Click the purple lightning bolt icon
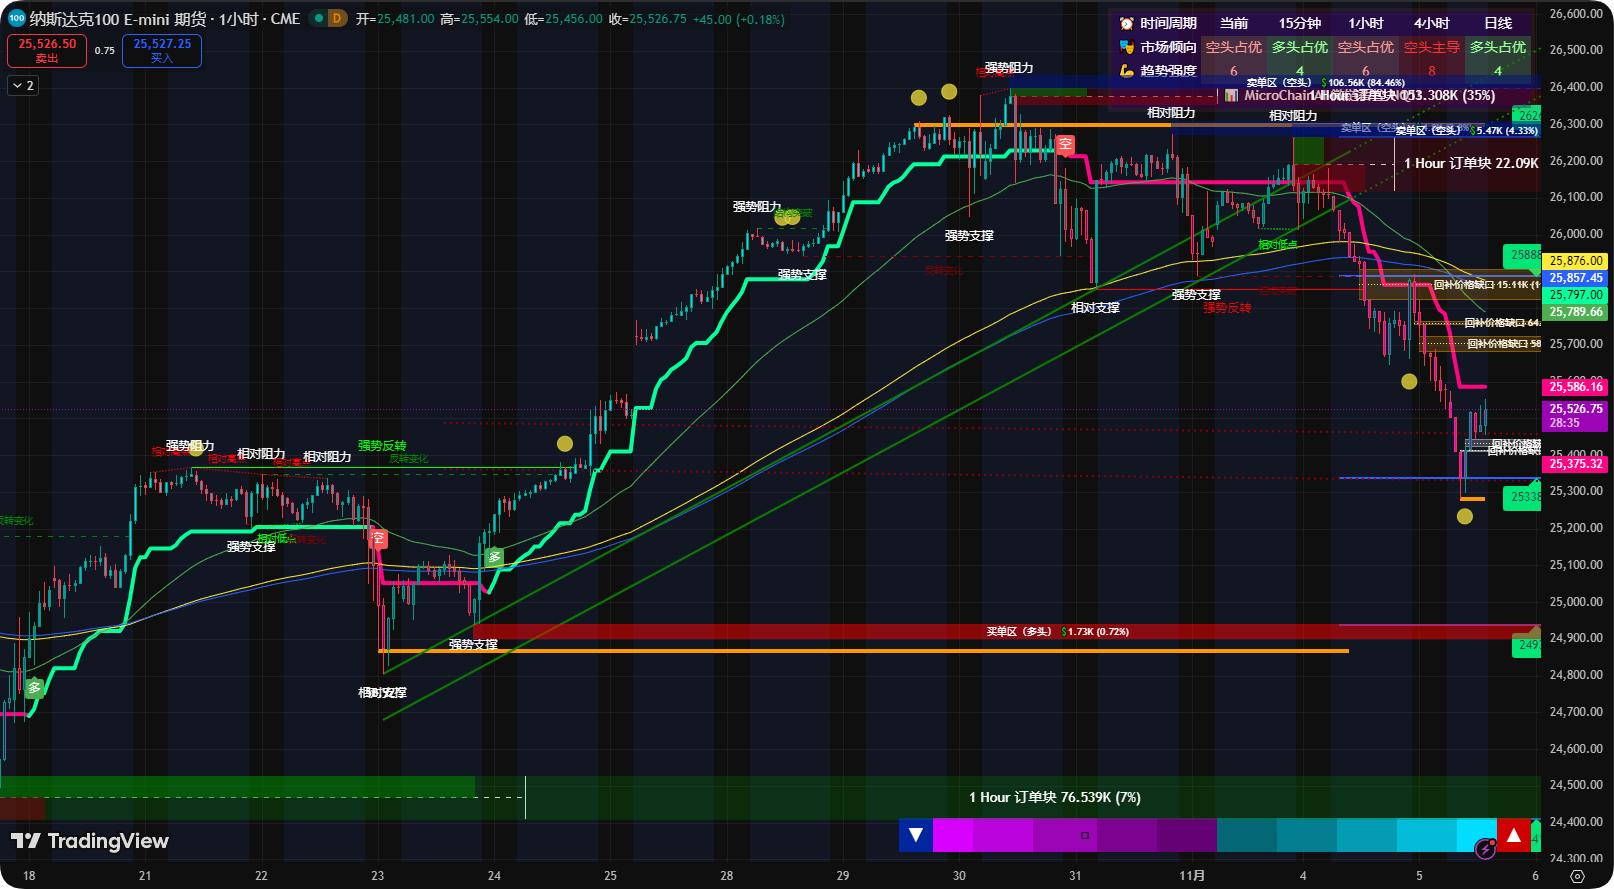This screenshot has width=1614, height=889. [1486, 849]
